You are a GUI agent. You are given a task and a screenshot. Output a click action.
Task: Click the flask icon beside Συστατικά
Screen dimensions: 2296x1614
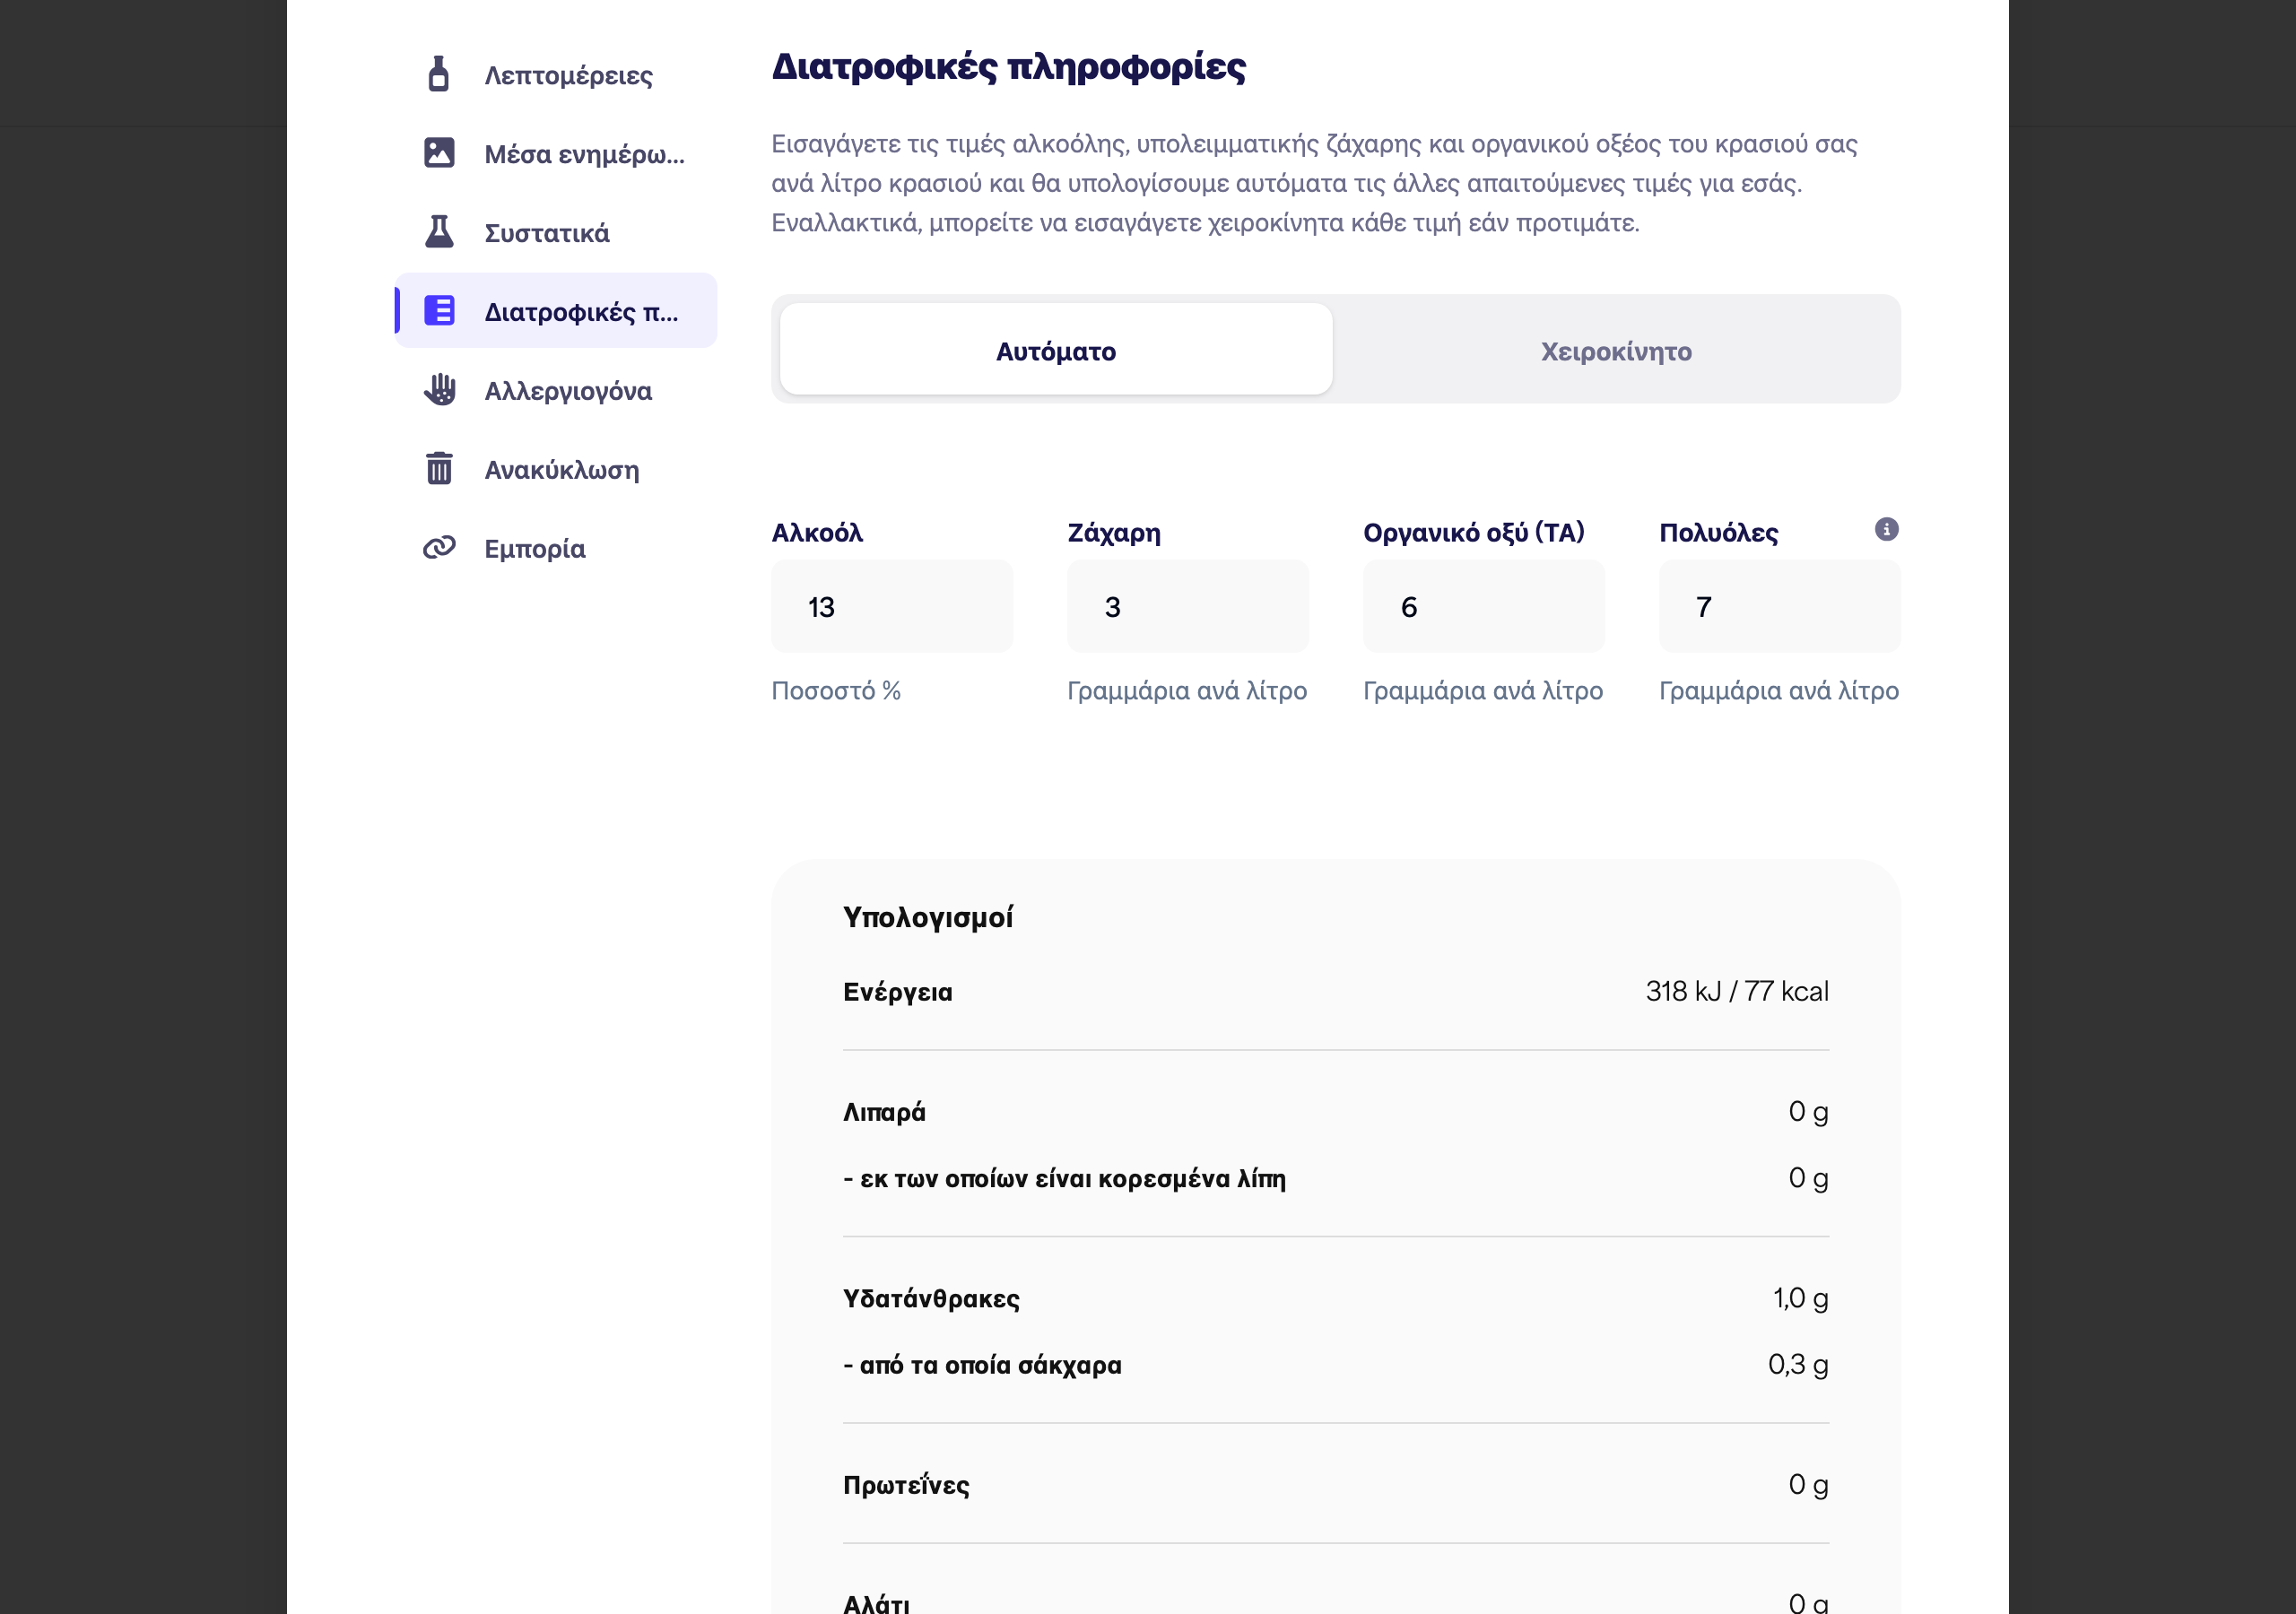(439, 232)
